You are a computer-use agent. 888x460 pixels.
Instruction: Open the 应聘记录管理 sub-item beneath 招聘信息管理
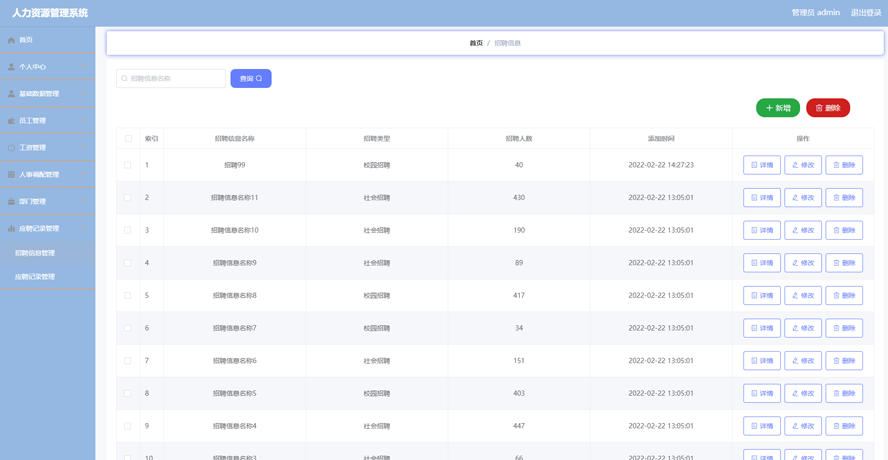click(48, 277)
